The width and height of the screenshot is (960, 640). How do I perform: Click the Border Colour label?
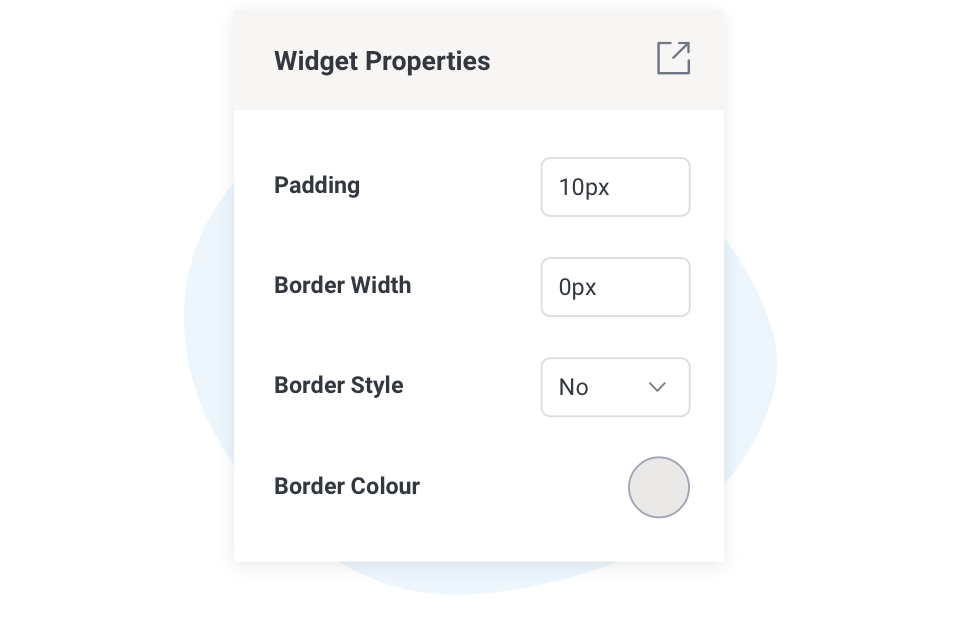pos(346,486)
